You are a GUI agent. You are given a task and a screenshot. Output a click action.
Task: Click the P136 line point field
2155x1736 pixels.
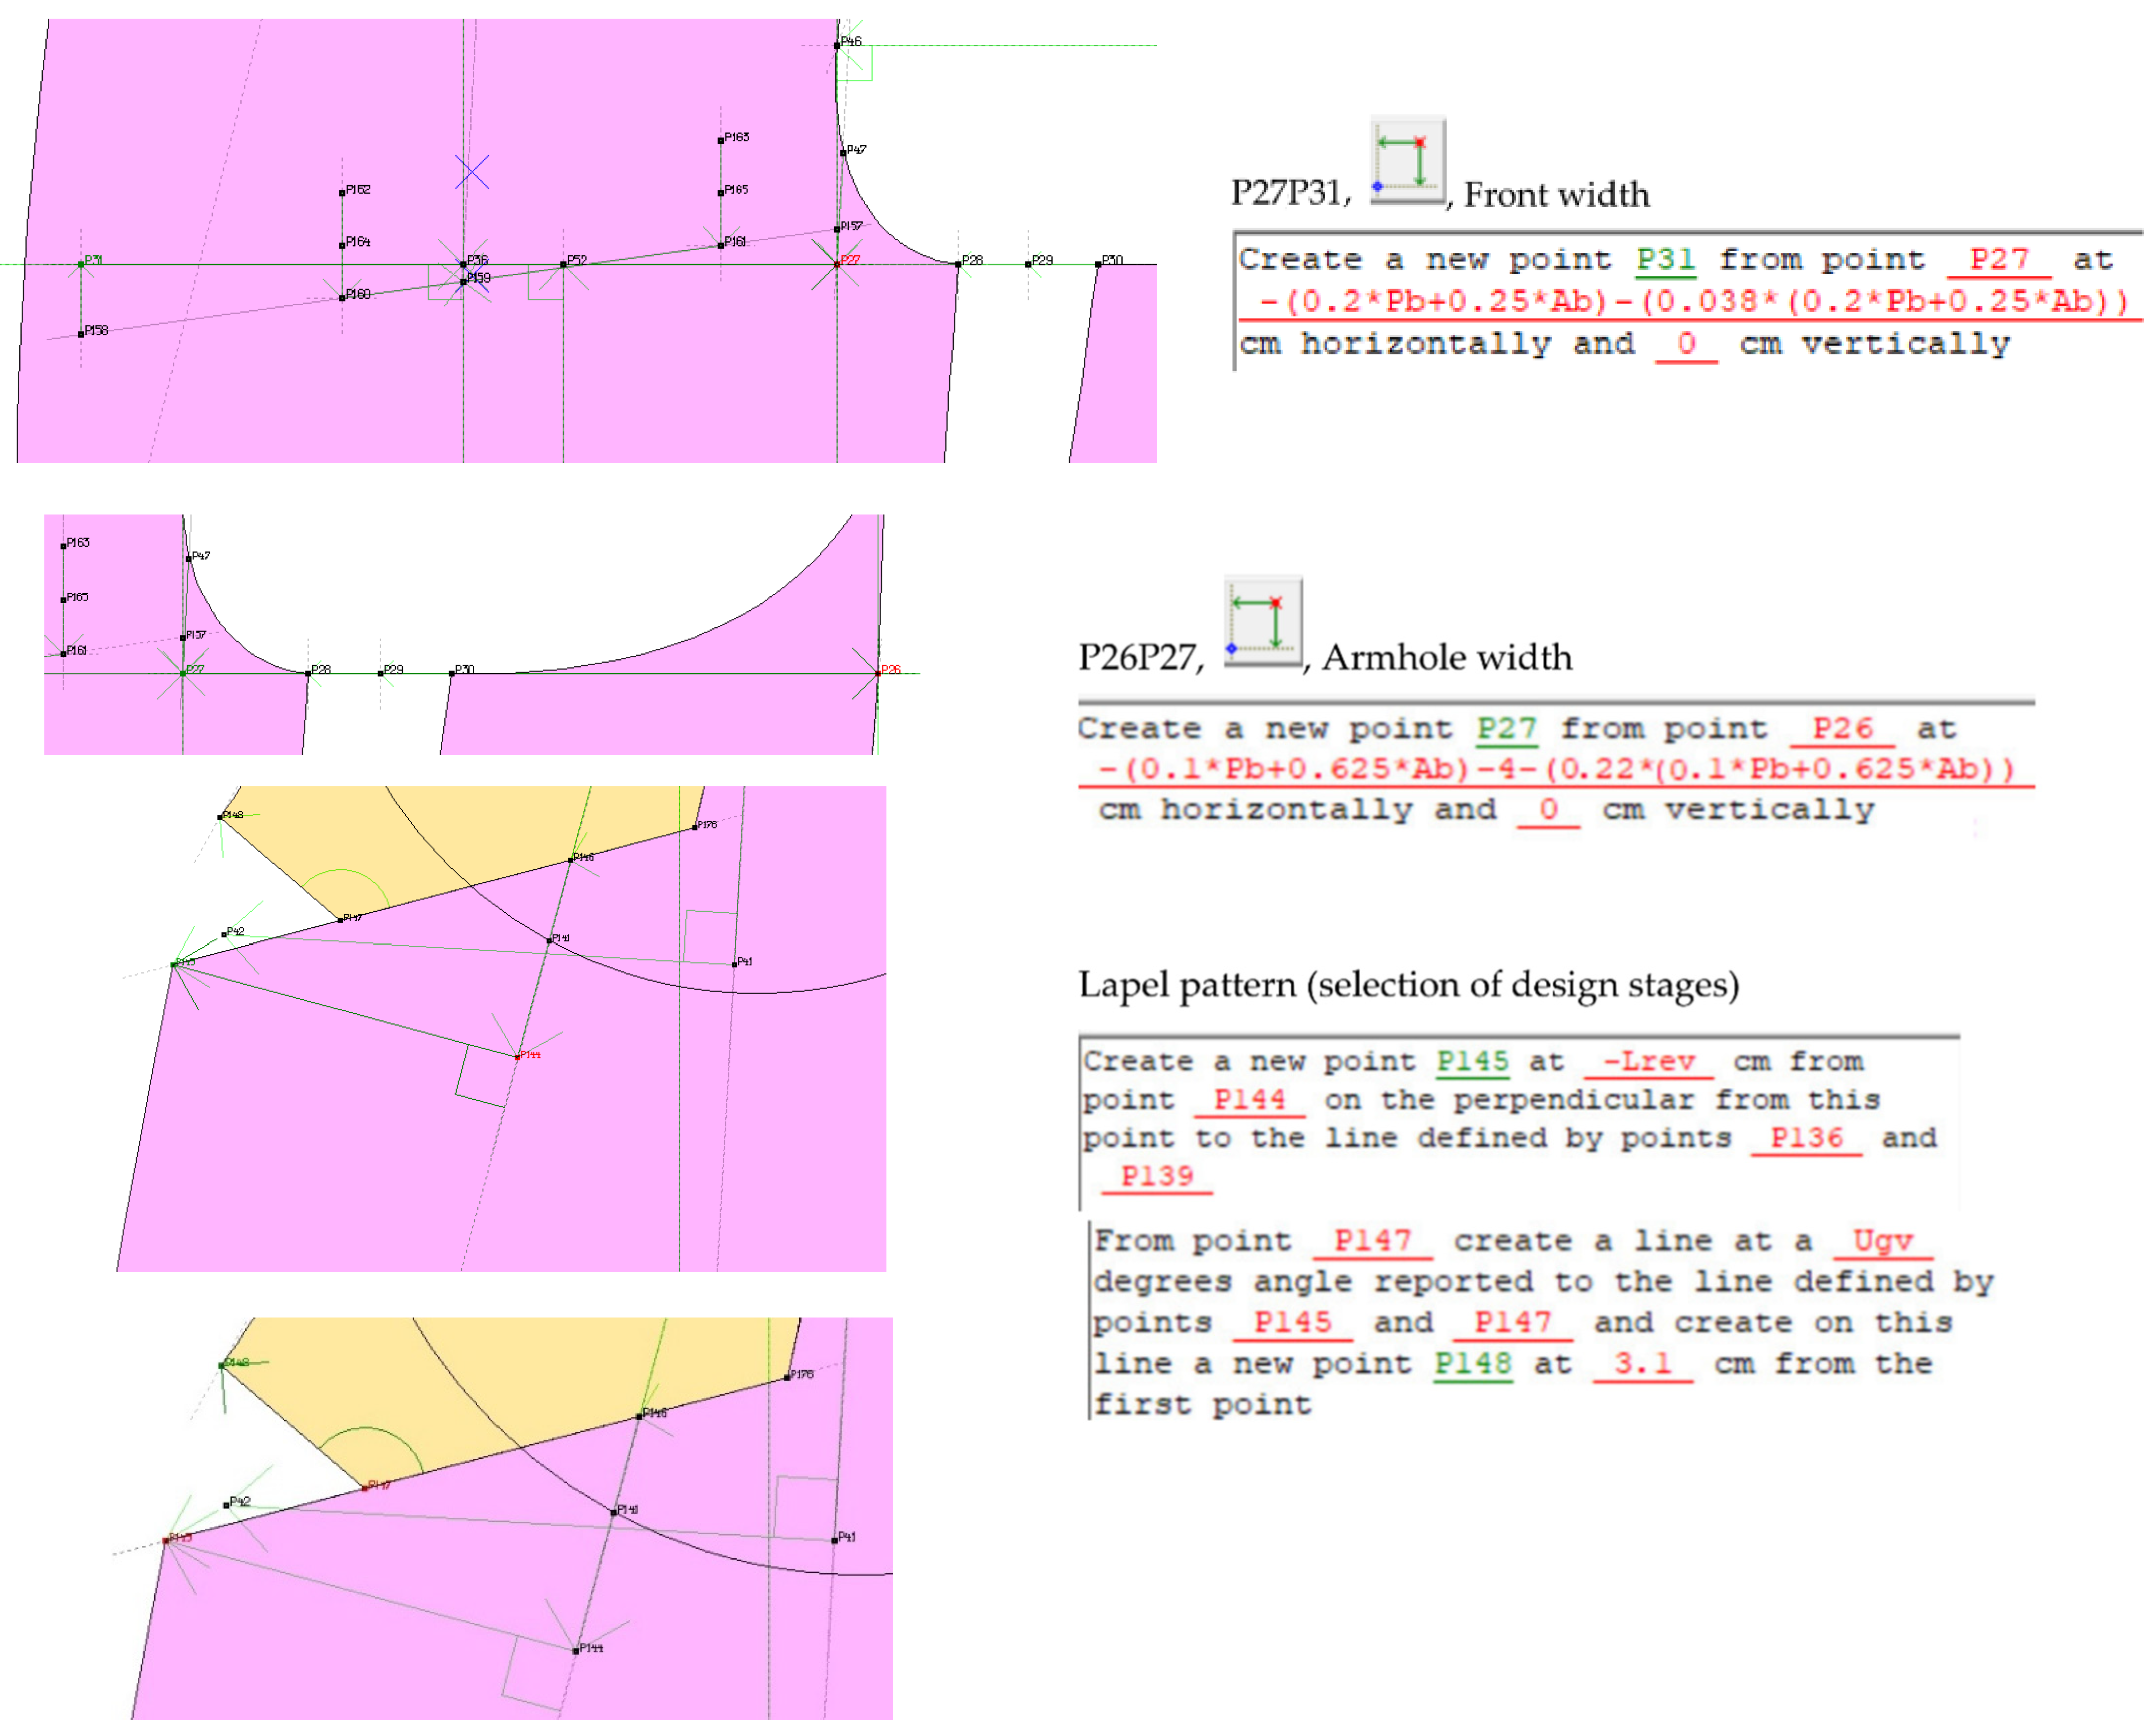point(1805,1138)
